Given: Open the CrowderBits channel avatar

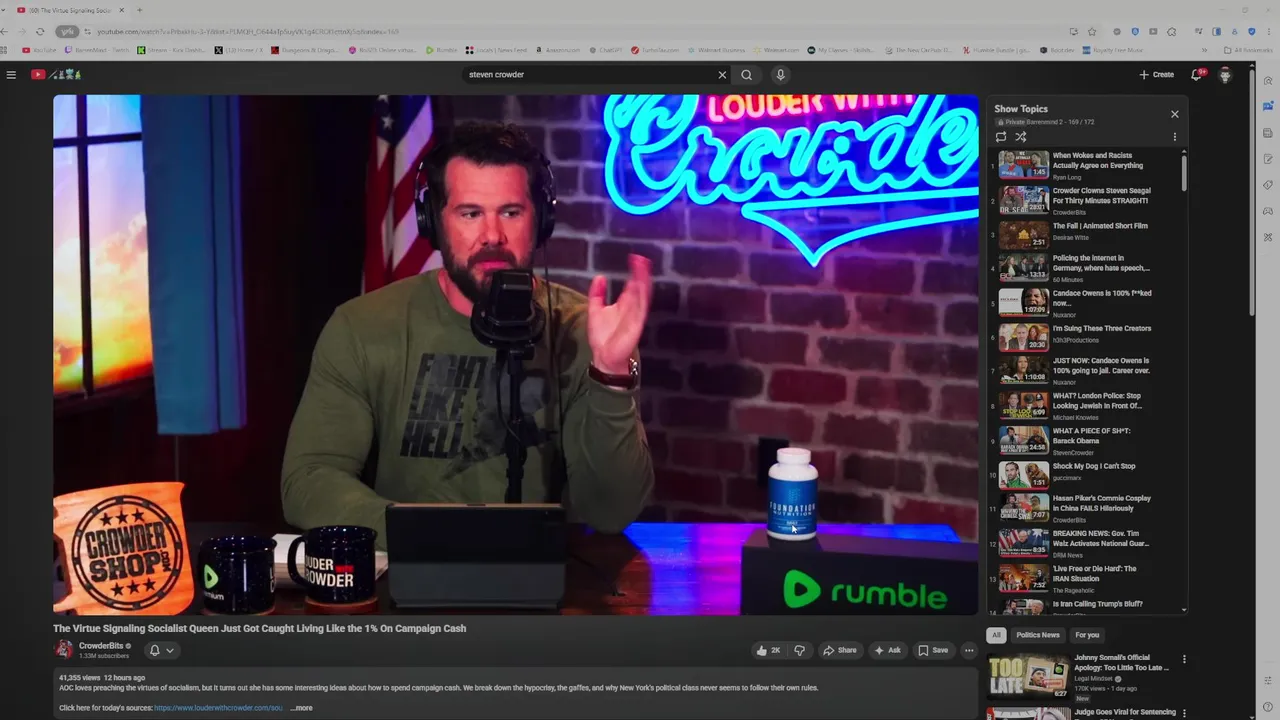Looking at the screenshot, I should coord(64,650).
